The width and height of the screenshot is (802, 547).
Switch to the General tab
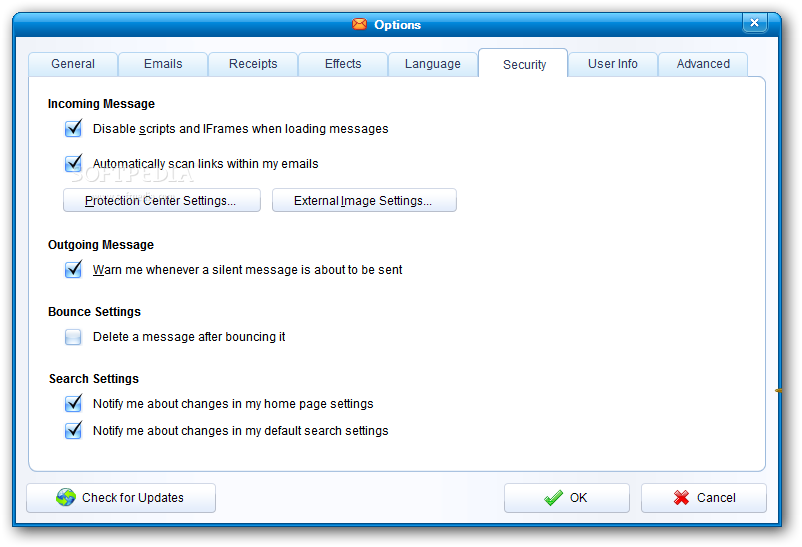pos(73,64)
